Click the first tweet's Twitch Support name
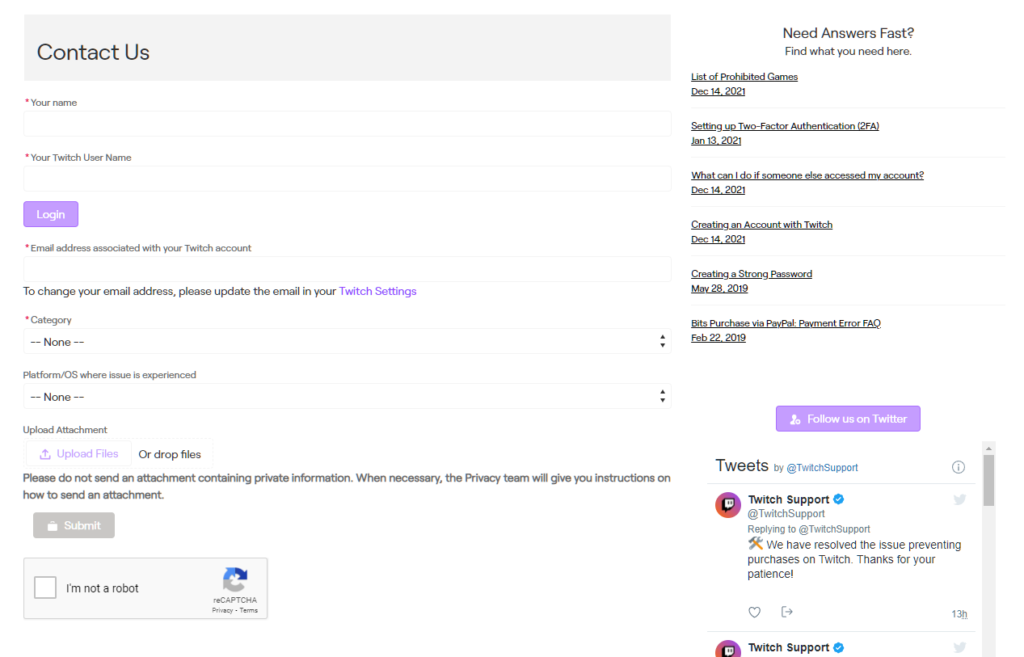Viewport: 1024px width, 657px height. click(x=788, y=500)
